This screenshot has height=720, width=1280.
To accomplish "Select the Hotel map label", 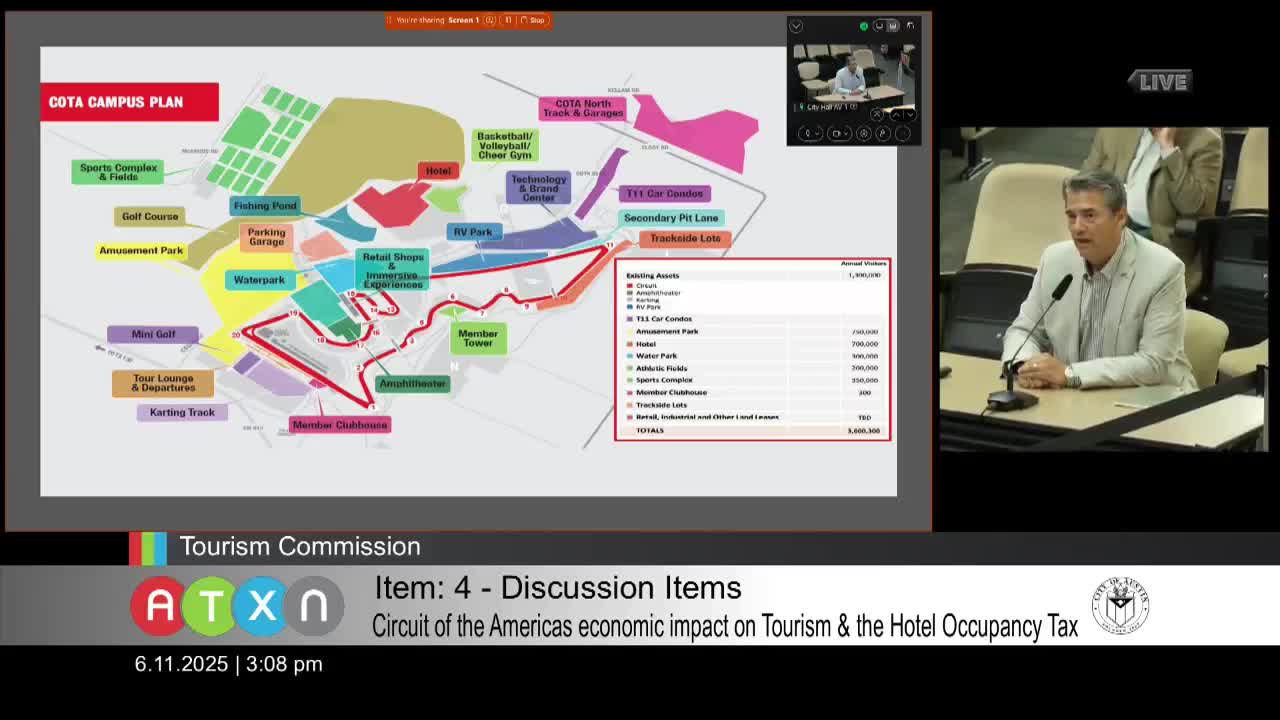I will pos(438,171).
